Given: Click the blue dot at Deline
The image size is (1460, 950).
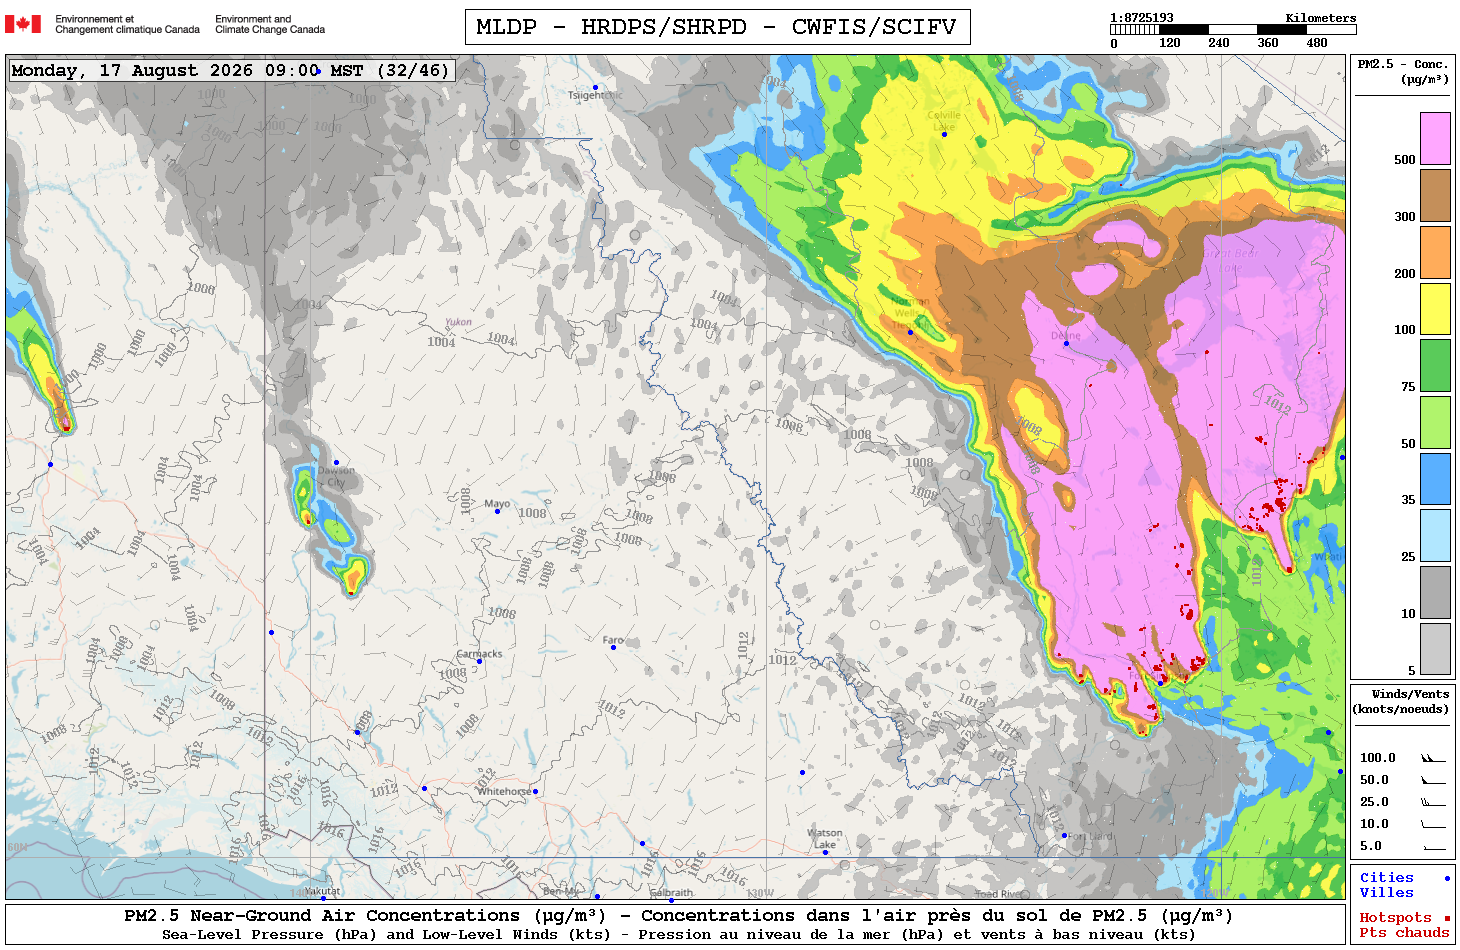Looking at the screenshot, I should (1066, 344).
